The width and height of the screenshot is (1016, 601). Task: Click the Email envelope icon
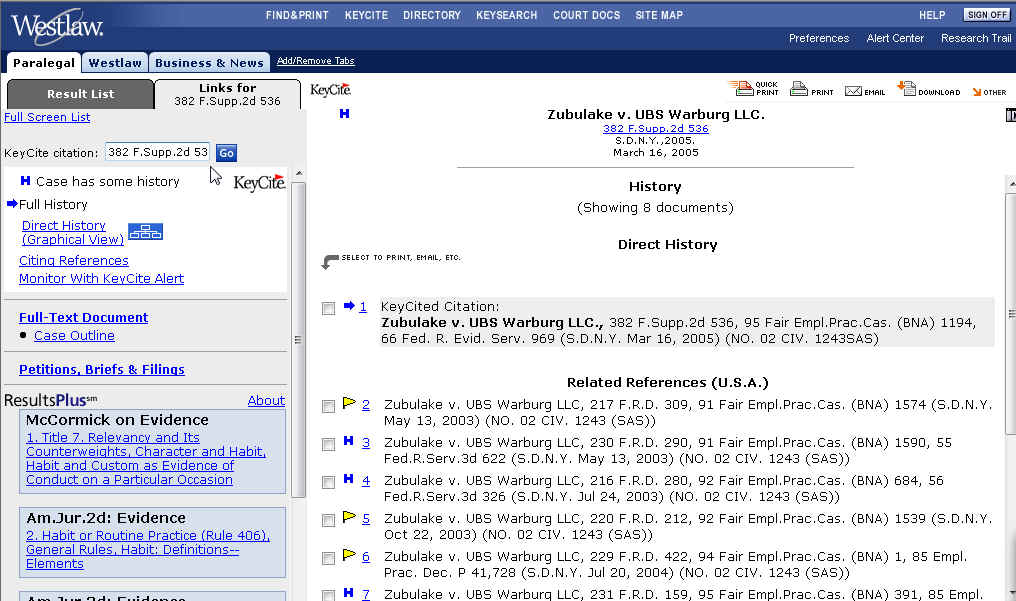[x=853, y=90]
